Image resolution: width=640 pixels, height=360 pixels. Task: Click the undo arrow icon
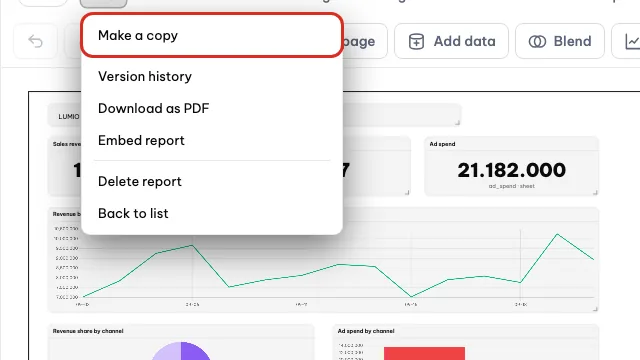[x=36, y=41]
